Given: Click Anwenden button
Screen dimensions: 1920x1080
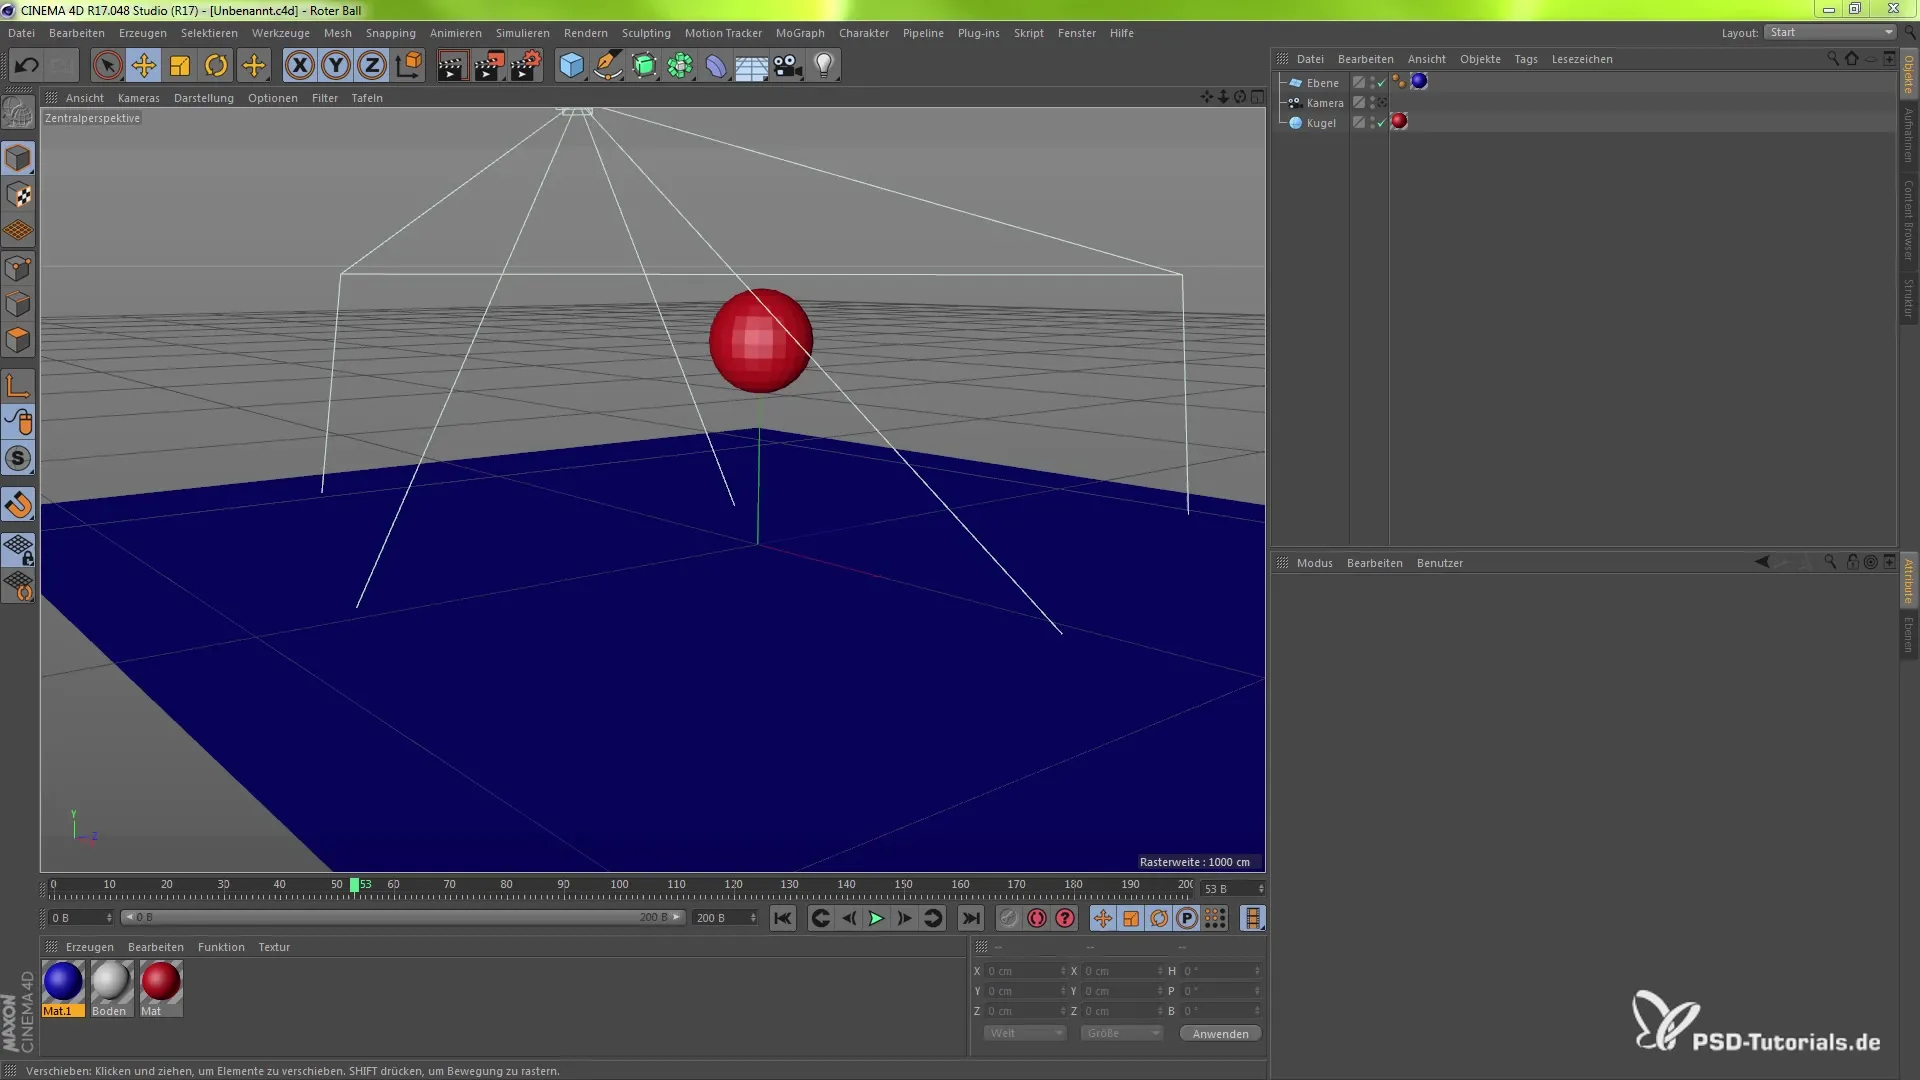Looking at the screenshot, I should pos(1220,1034).
